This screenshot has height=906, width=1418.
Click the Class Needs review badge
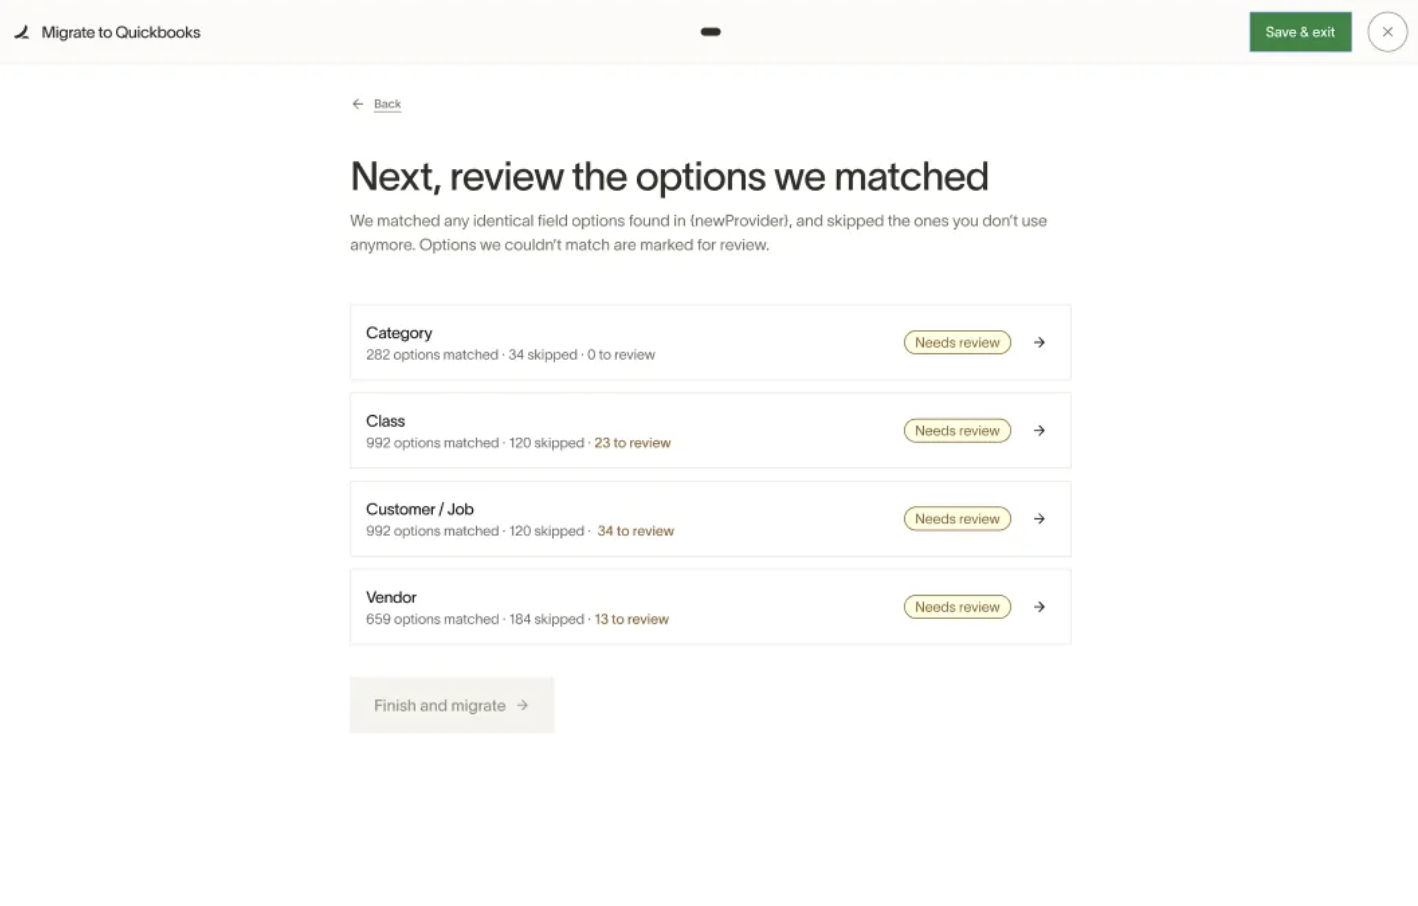click(x=957, y=430)
